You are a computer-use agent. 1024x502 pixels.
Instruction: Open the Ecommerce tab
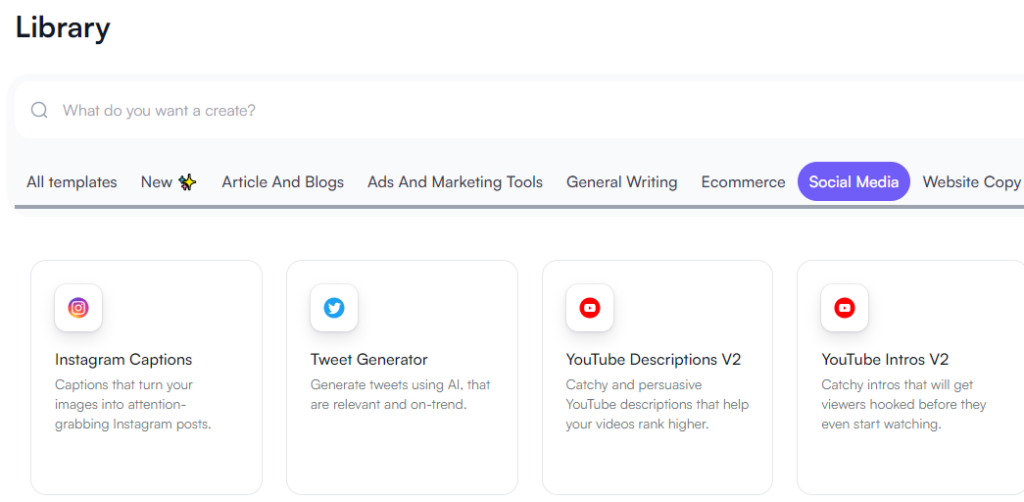click(743, 182)
